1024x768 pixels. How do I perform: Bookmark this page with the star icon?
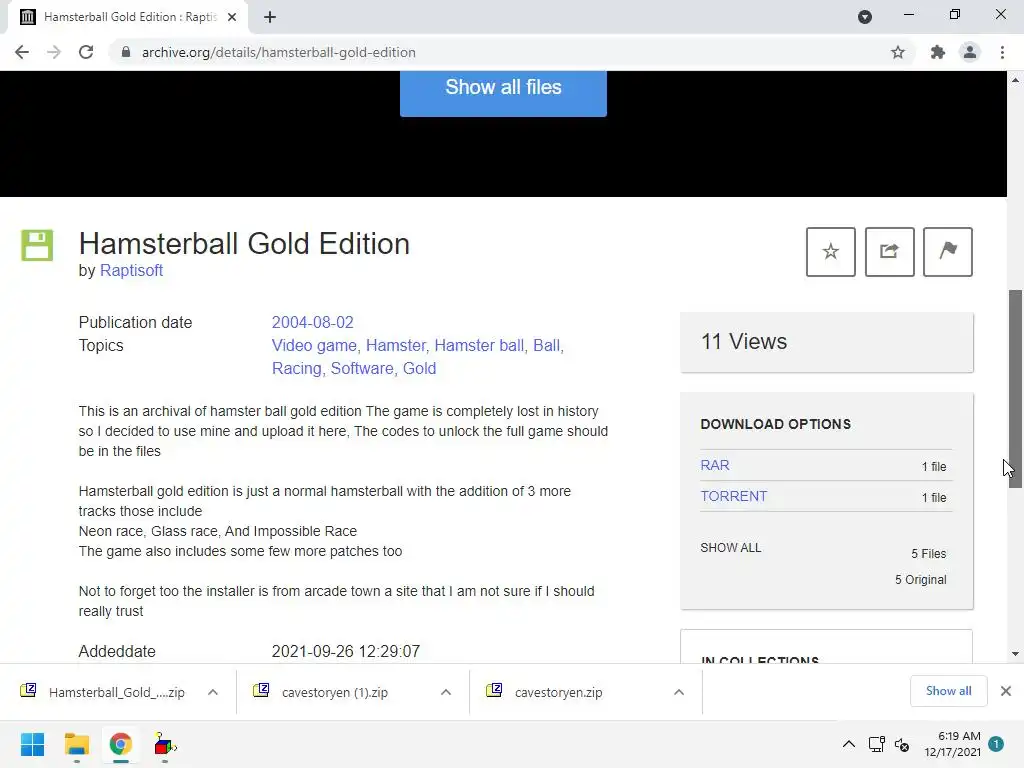898,52
